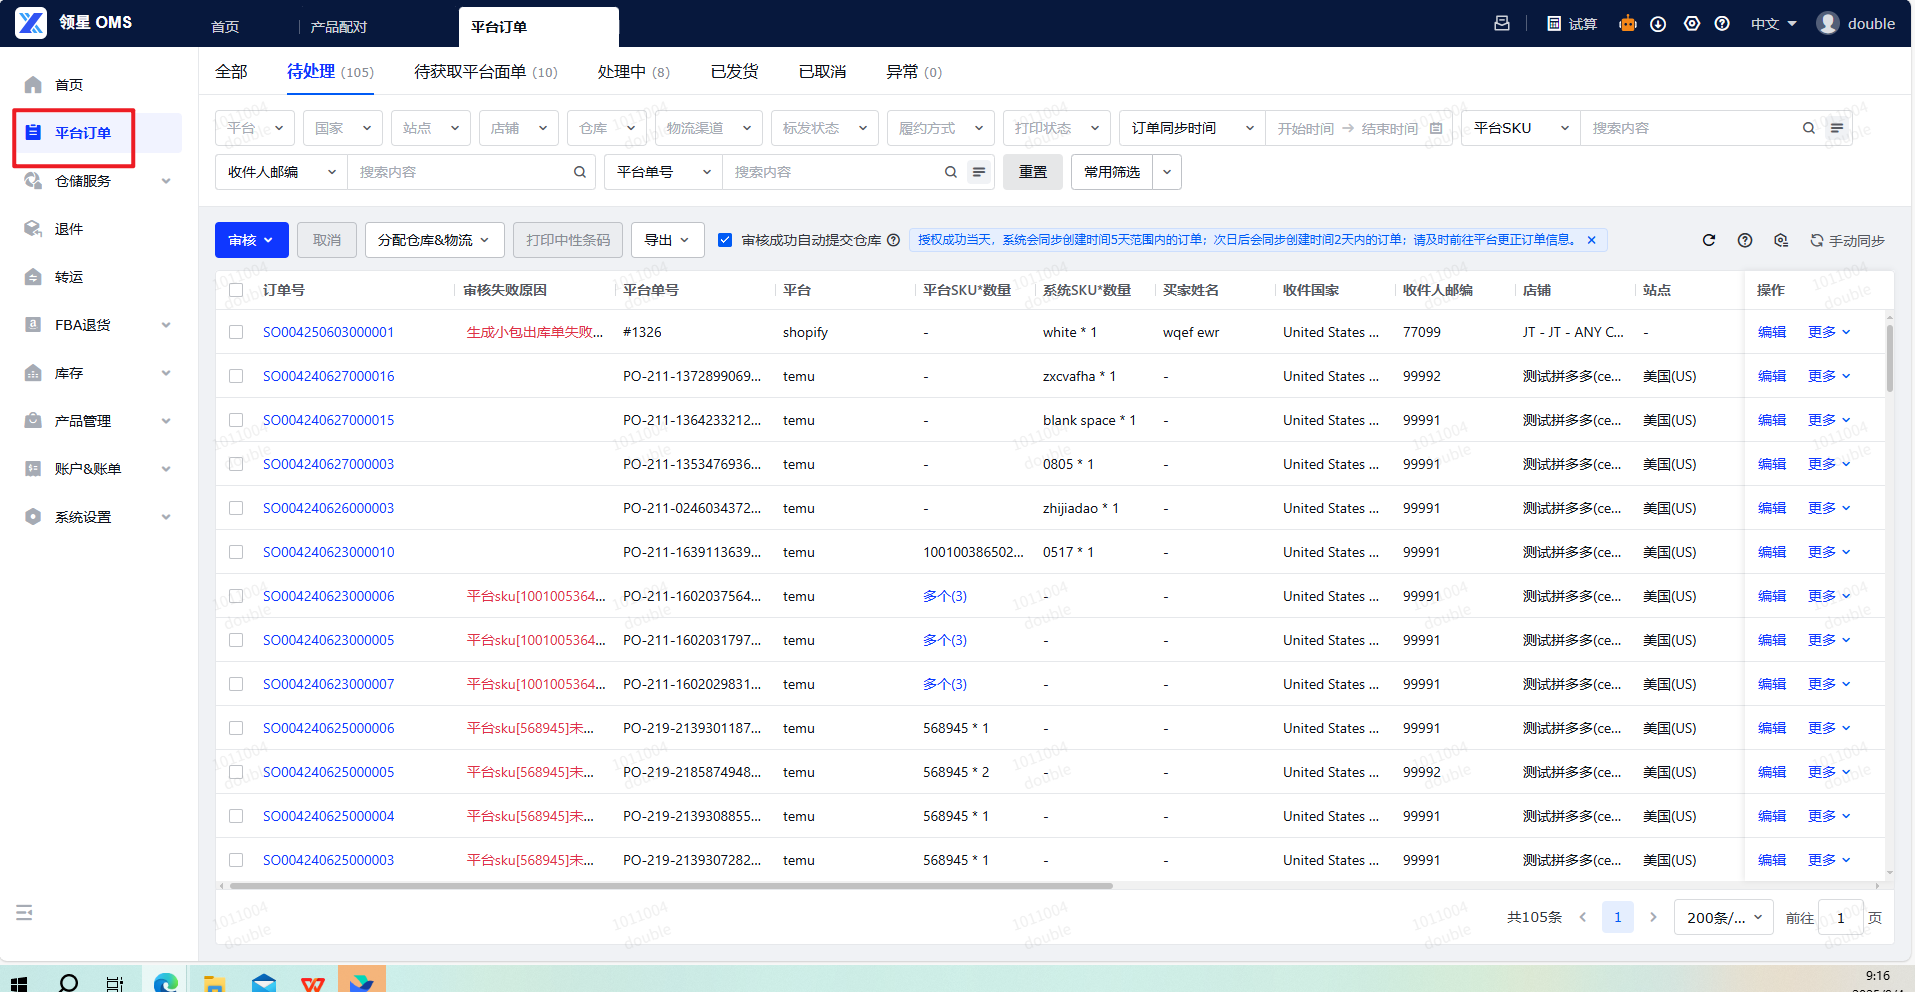Click the 平台单号 search content input

835,172
